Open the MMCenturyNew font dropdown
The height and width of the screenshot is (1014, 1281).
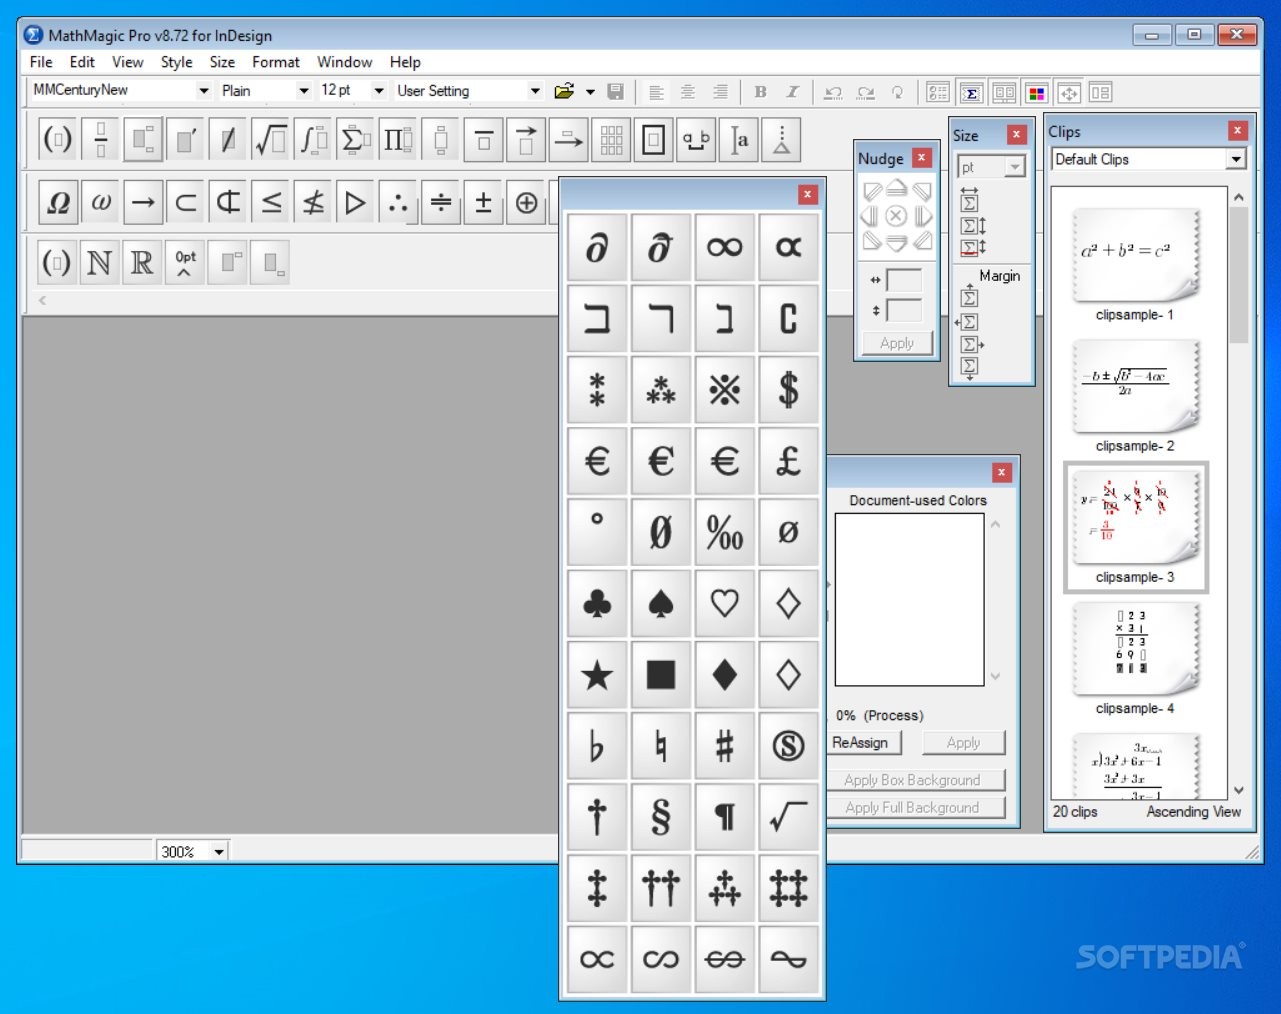(x=203, y=91)
